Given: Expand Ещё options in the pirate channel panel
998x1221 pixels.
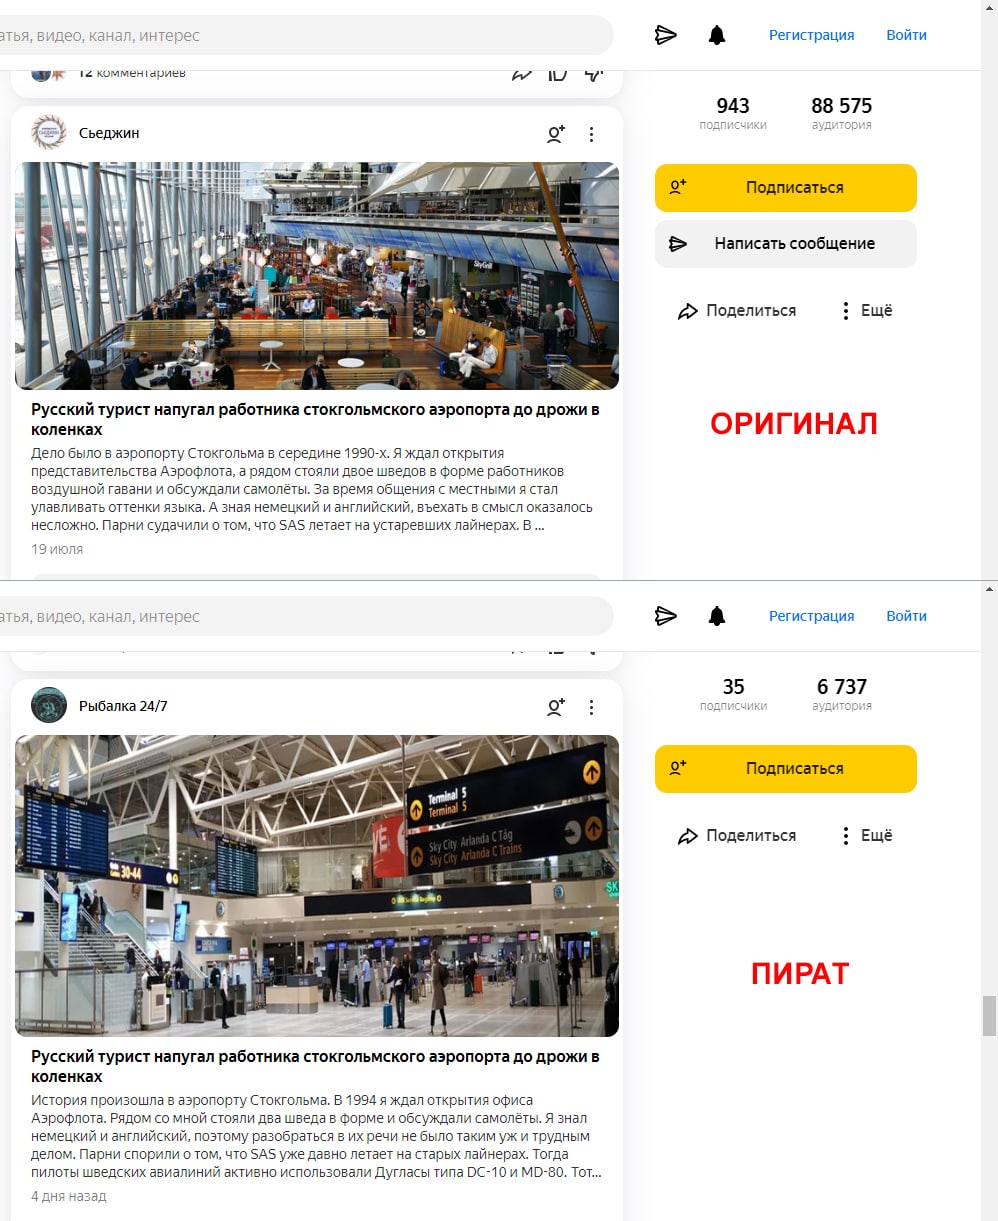Looking at the screenshot, I should click(x=866, y=835).
